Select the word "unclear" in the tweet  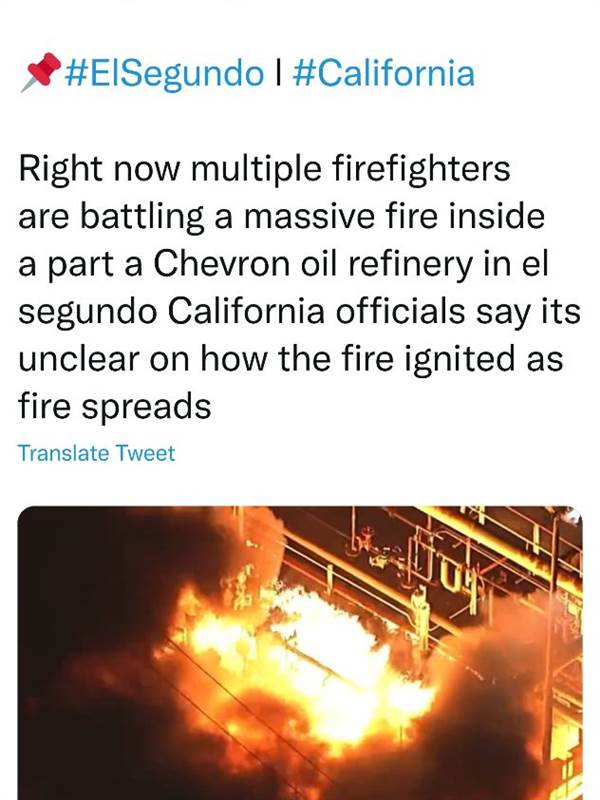79,359
